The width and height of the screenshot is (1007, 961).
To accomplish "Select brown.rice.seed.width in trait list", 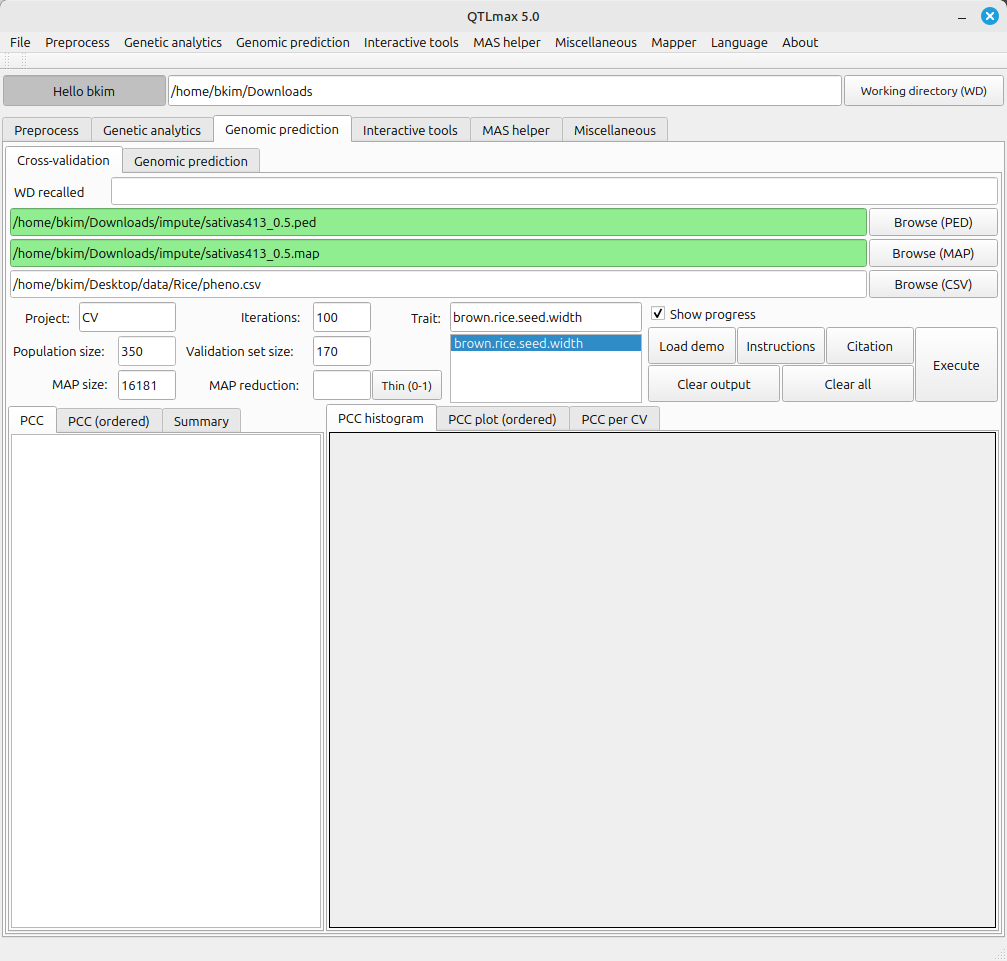I will [545, 343].
